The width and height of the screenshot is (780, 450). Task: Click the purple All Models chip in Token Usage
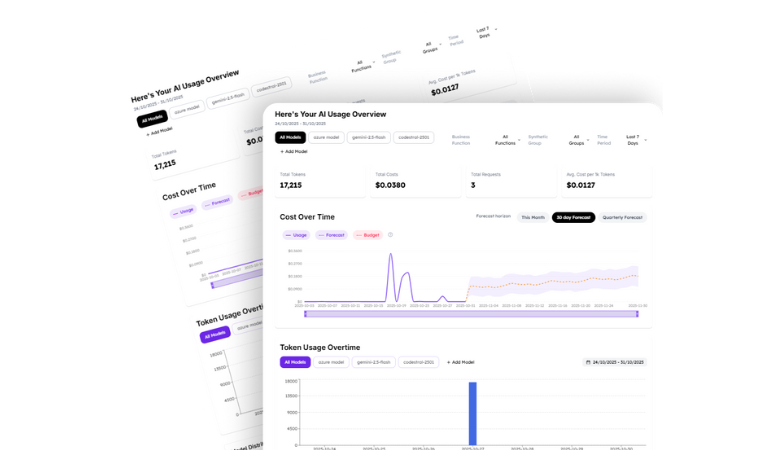coord(294,362)
